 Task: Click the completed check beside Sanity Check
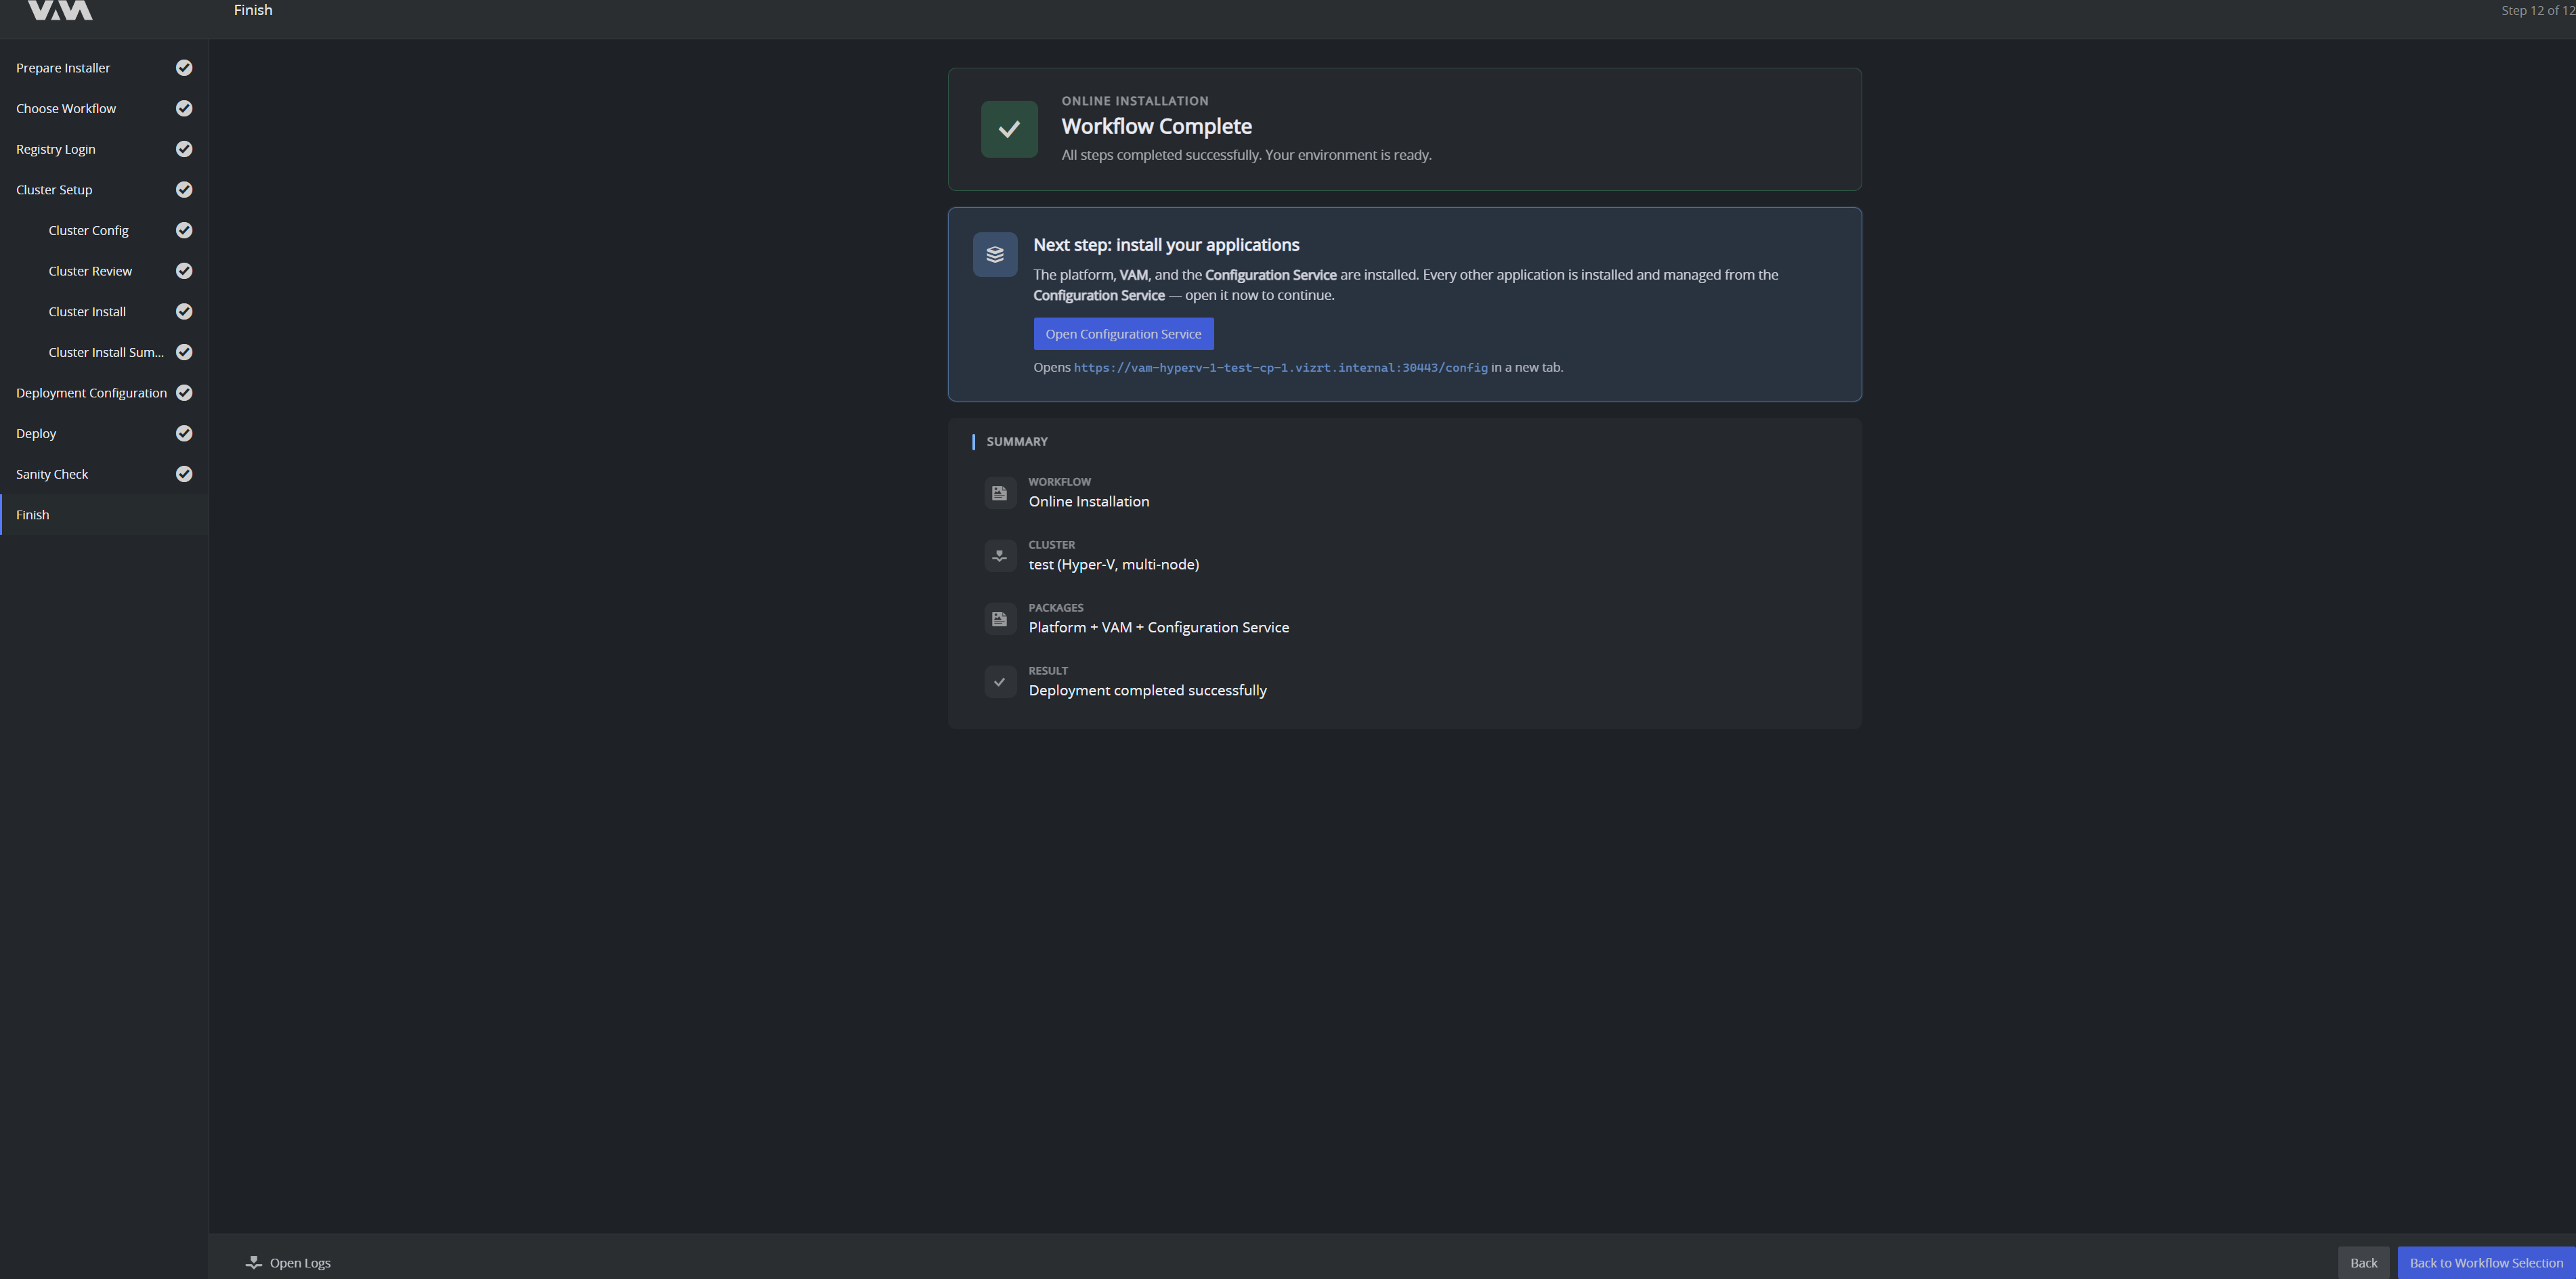pyautogui.click(x=184, y=474)
